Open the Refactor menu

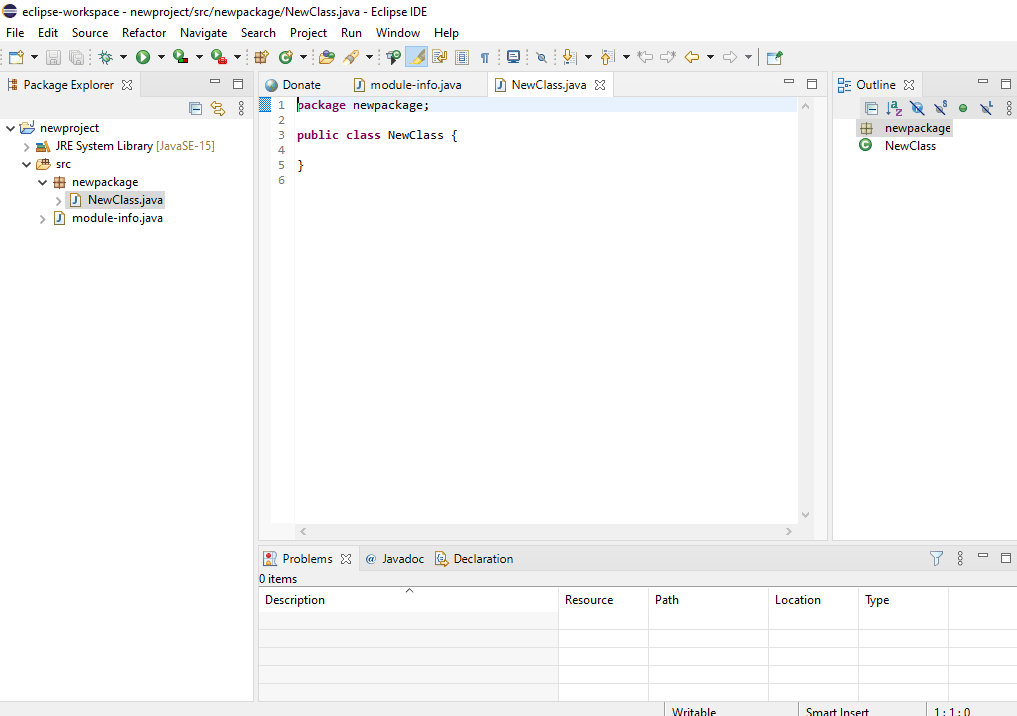[x=144, y=33]
